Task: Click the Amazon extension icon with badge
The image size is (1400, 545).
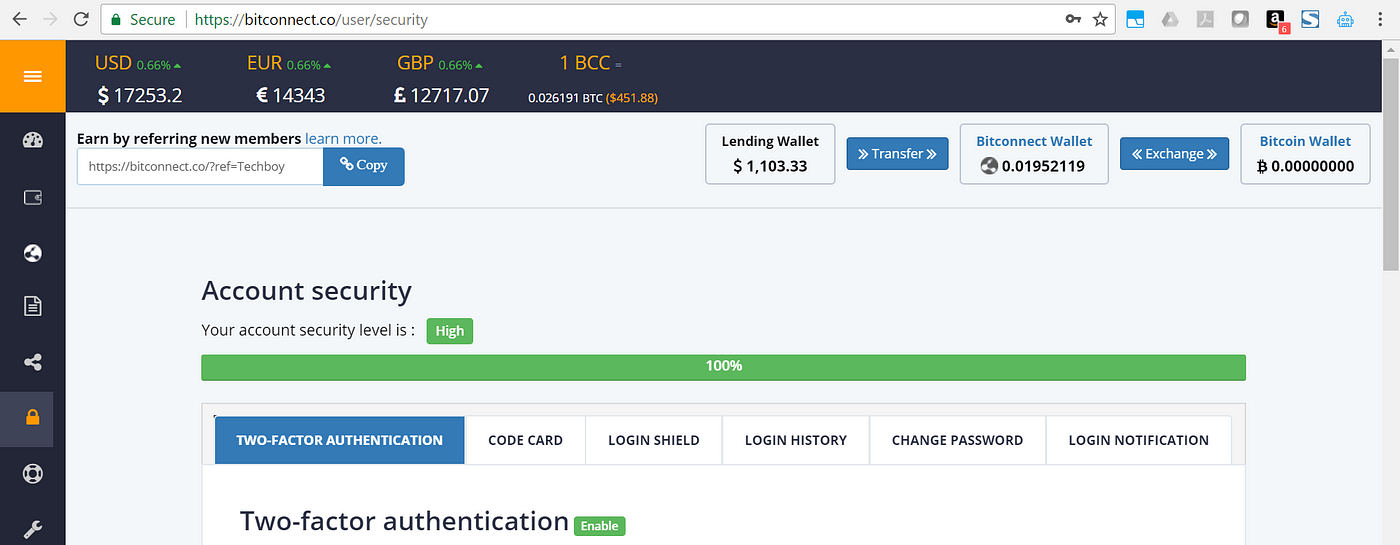Action: coord(1277,20)
